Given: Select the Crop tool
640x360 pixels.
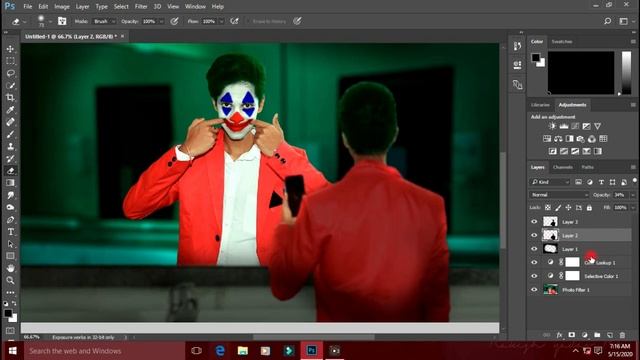Looking at the screenshot, I should (x=11, y=98).
